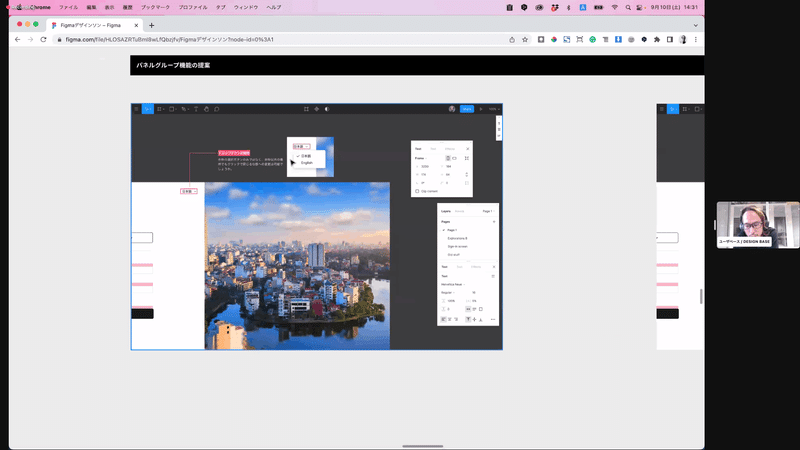This screenshot has height=450, width=800.
Task: Click the 日本語 dropdown in the popup preview
Action: pos(301,146)
